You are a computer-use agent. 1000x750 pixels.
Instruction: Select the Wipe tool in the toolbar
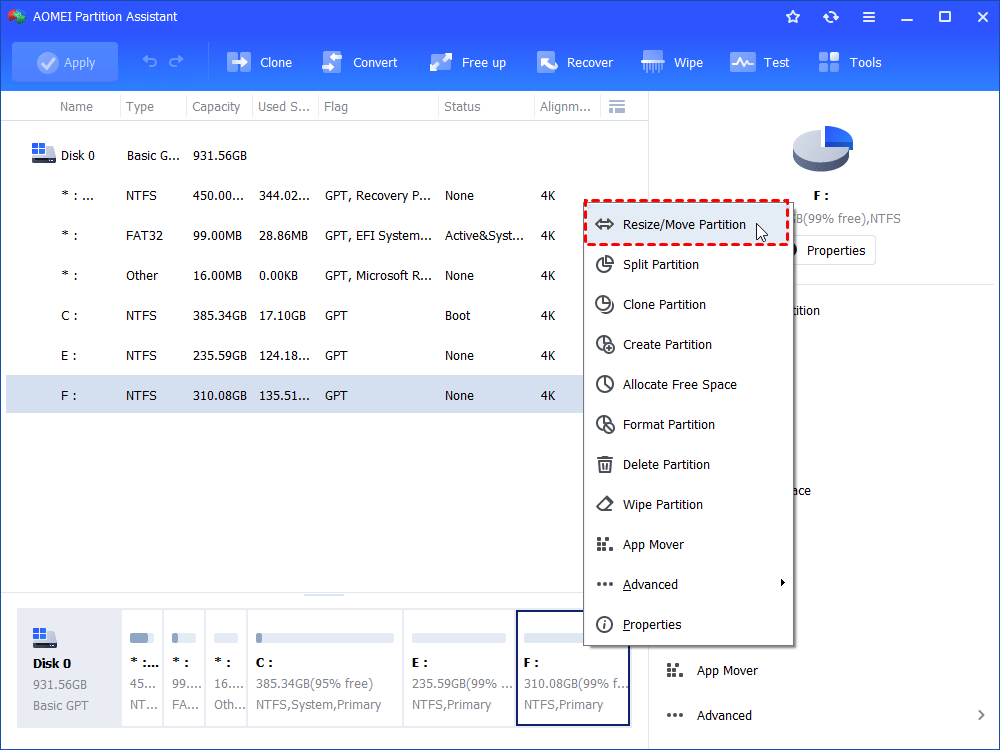coord(671,61)
